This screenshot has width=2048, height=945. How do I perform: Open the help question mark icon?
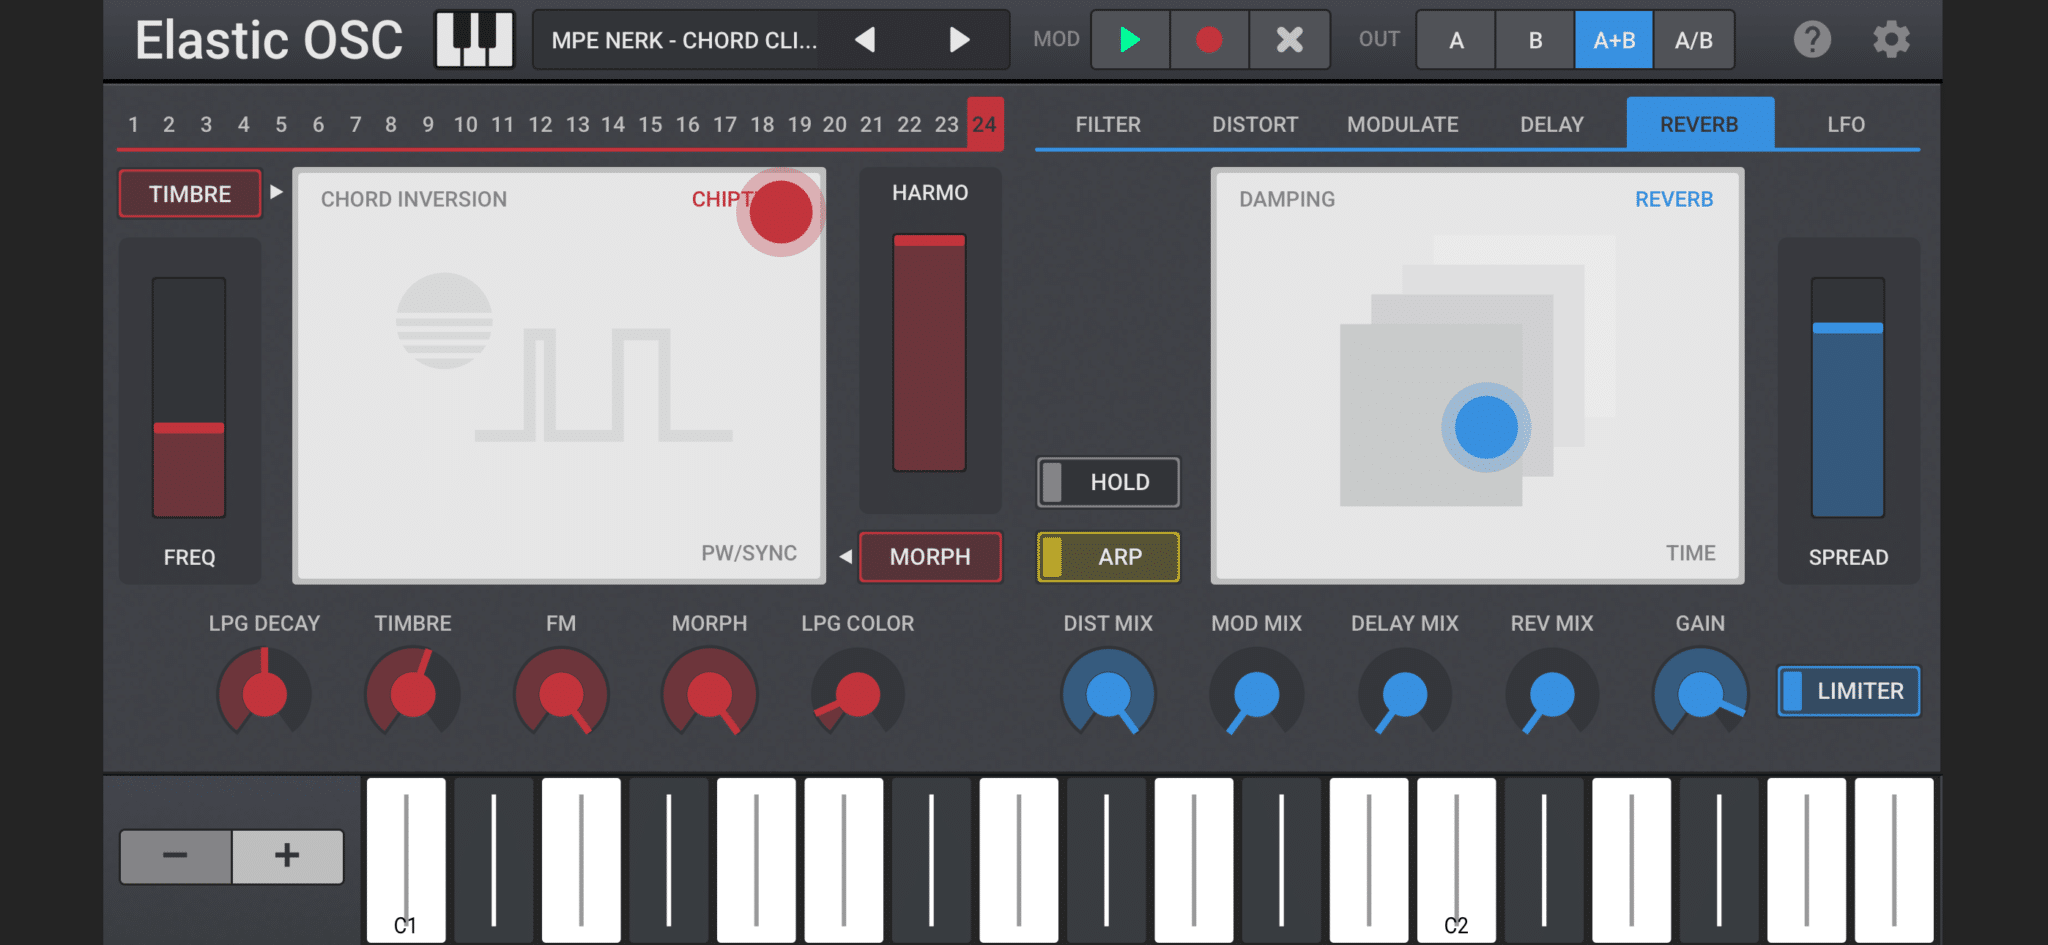tap(1811, 40)
